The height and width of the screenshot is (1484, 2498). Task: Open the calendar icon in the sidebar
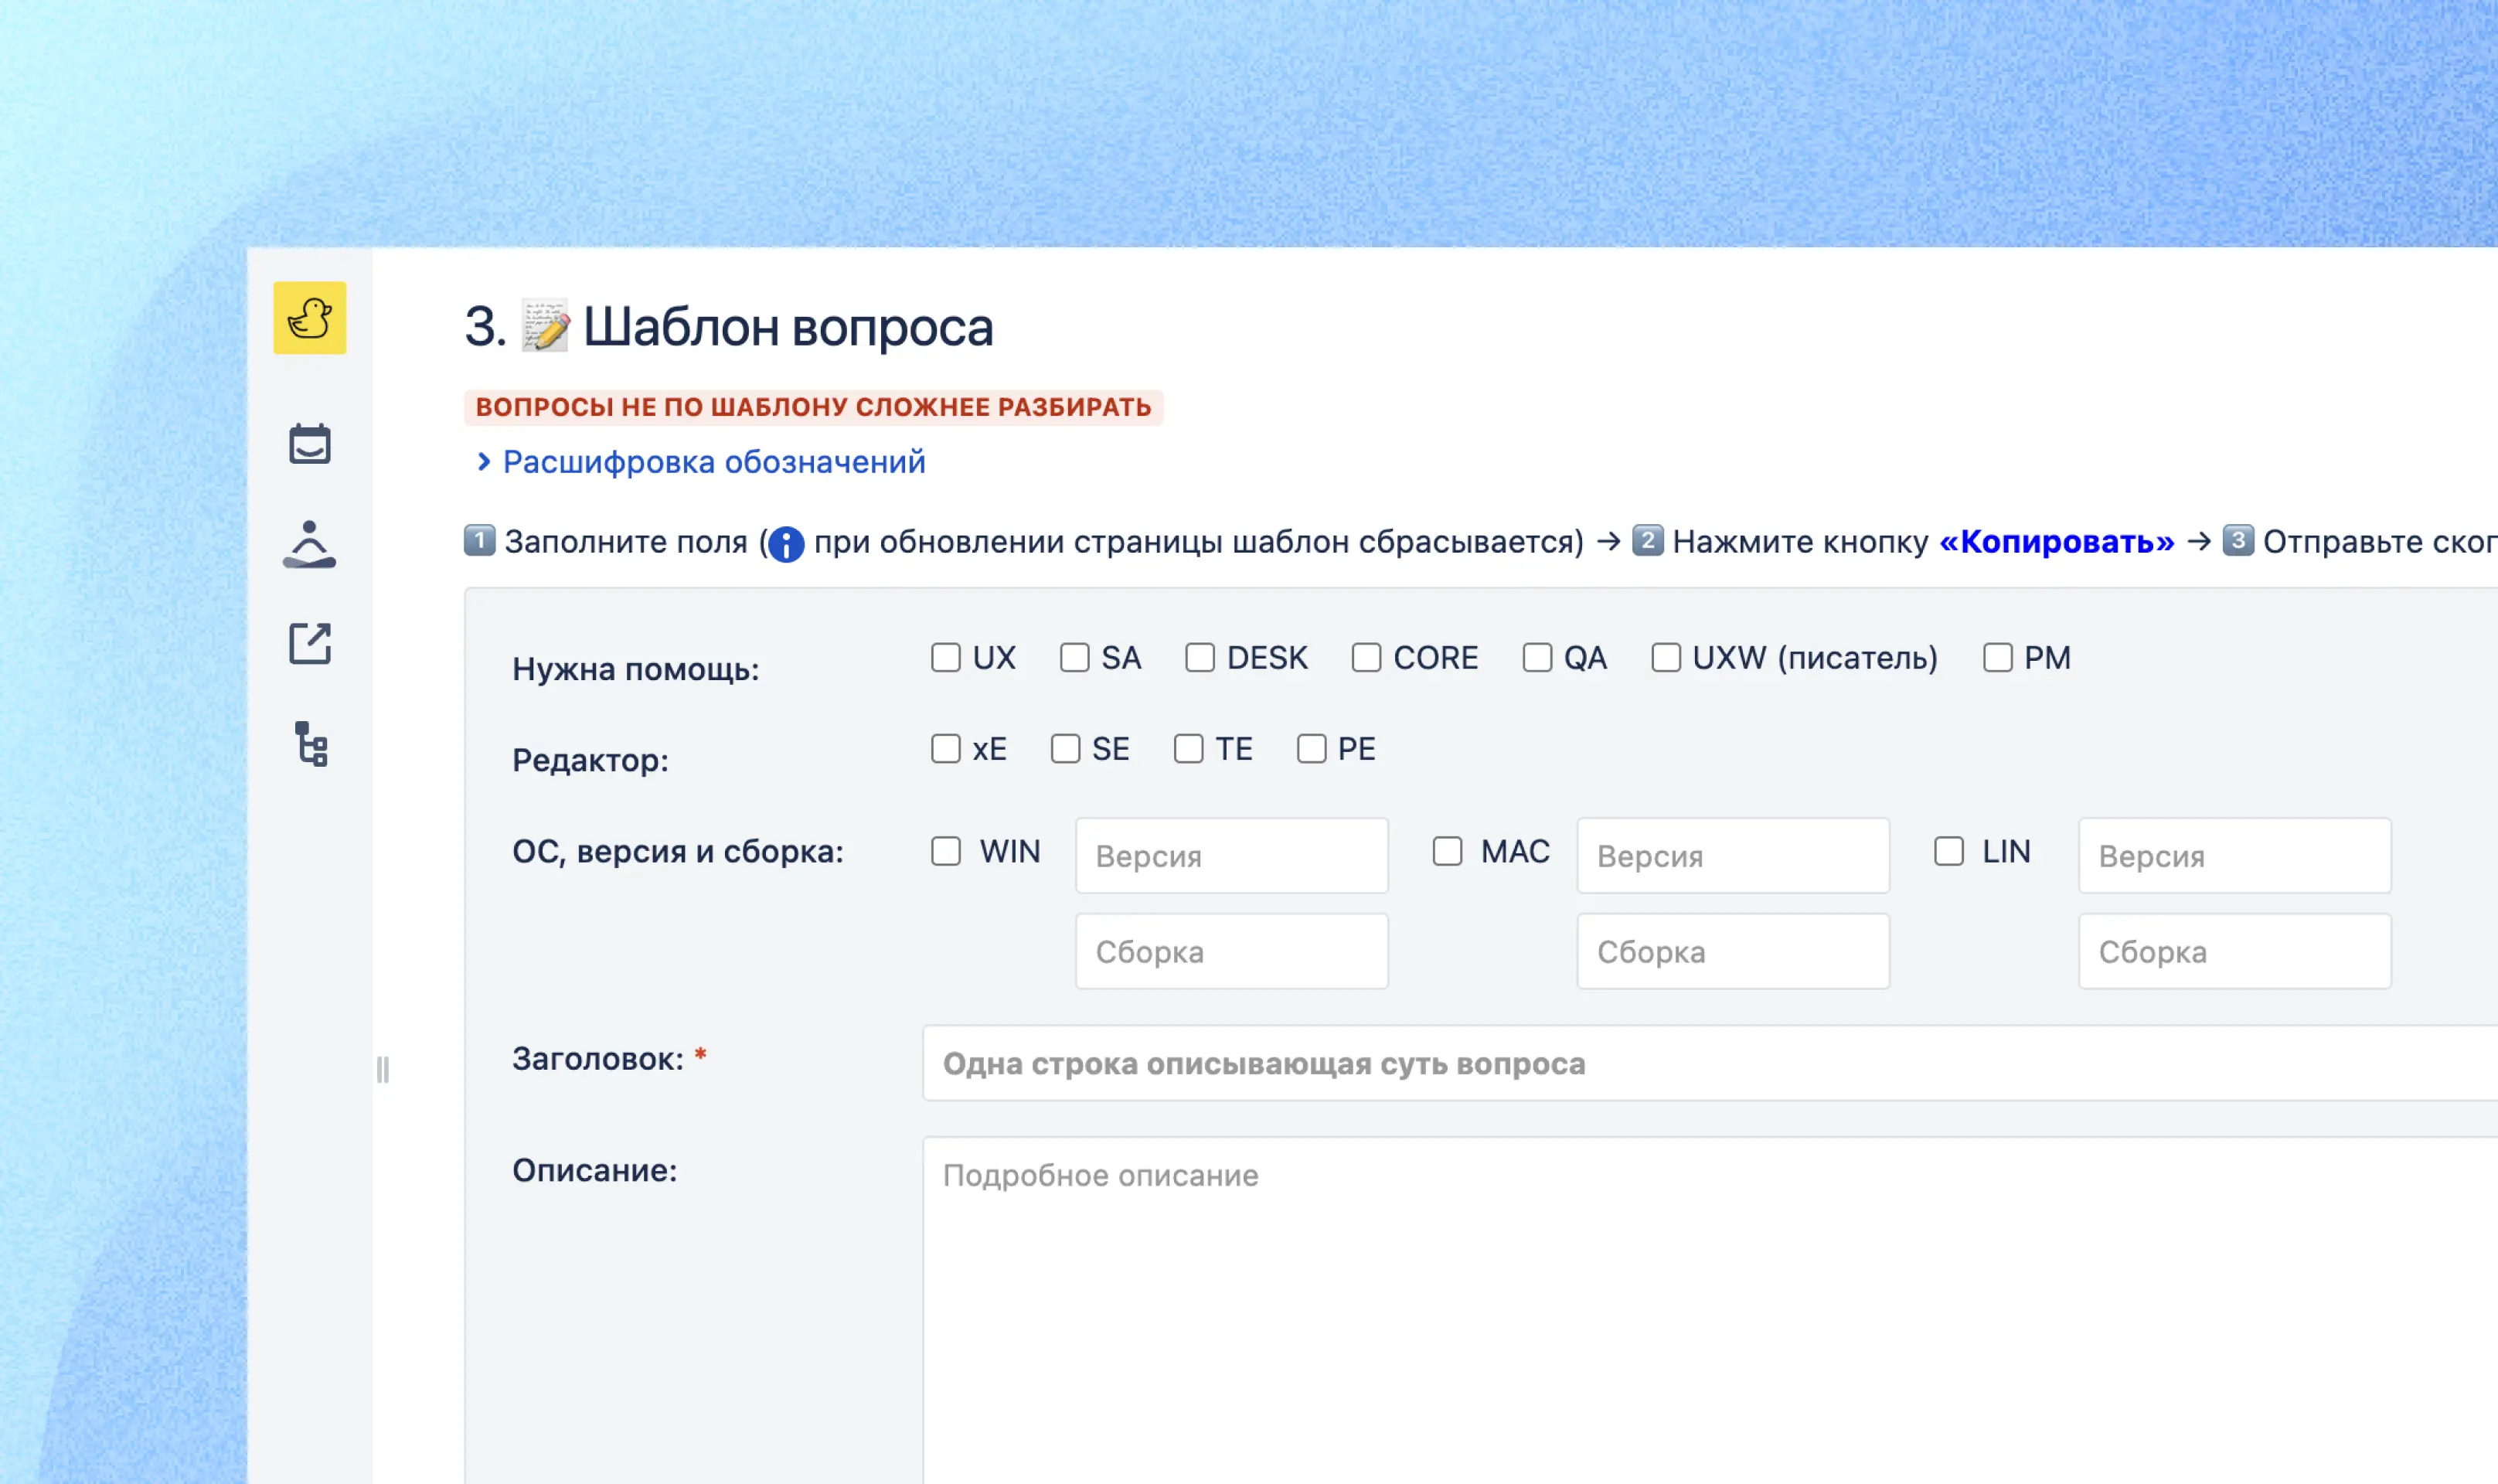click(x=310, y=444)
